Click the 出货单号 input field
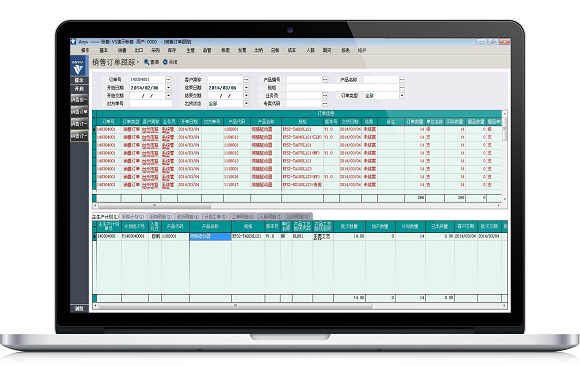Viewport: 580px width, 366px height. tap(151, 104)
